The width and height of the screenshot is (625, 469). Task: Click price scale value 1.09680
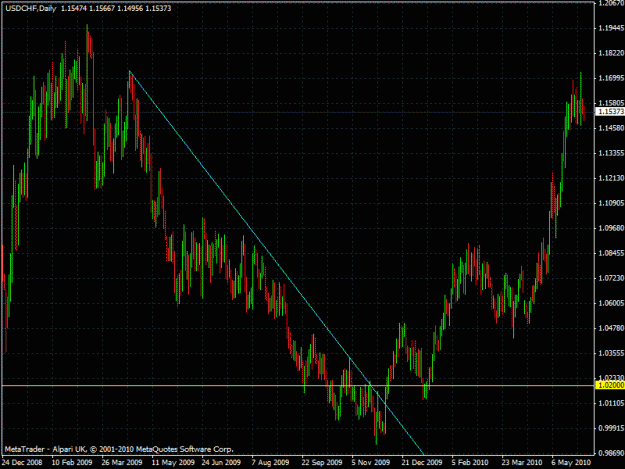click(611, 228)
